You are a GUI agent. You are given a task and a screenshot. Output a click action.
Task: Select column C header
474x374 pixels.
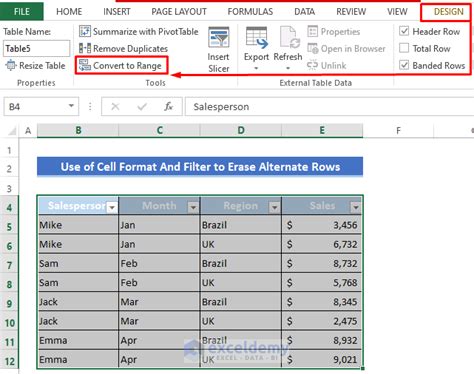pos(159,130)
